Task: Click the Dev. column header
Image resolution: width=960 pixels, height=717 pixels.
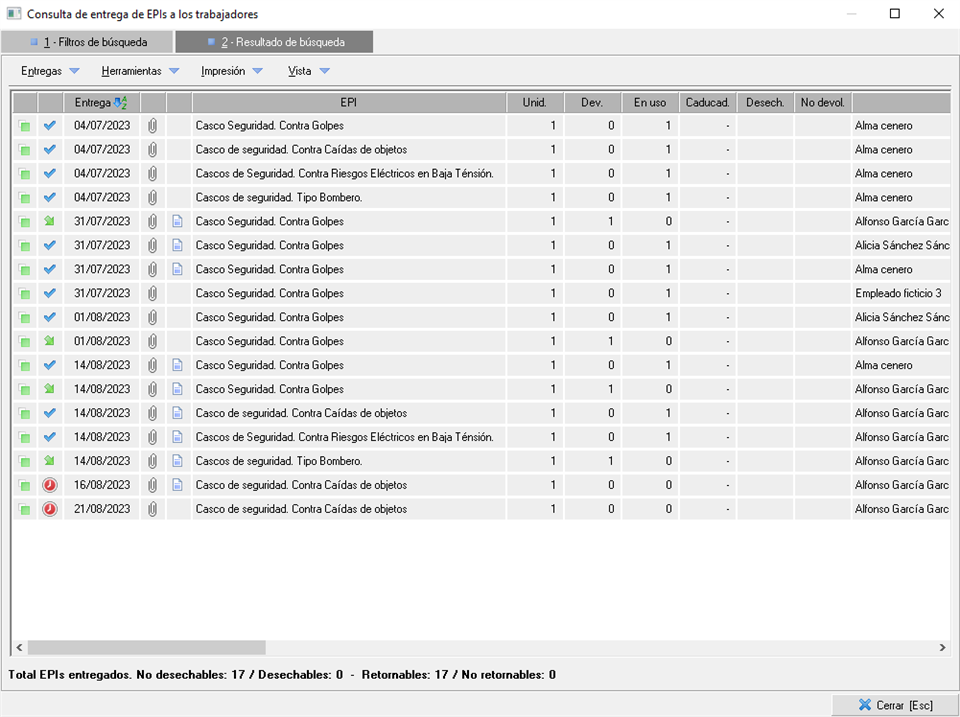Action: pos(592,103)
